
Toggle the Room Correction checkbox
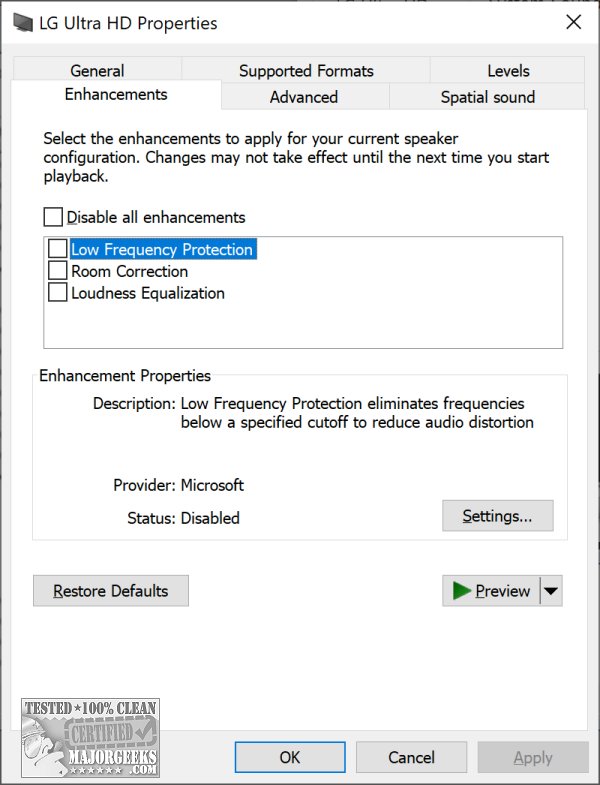pyautogui.click(x=58, y=271)
